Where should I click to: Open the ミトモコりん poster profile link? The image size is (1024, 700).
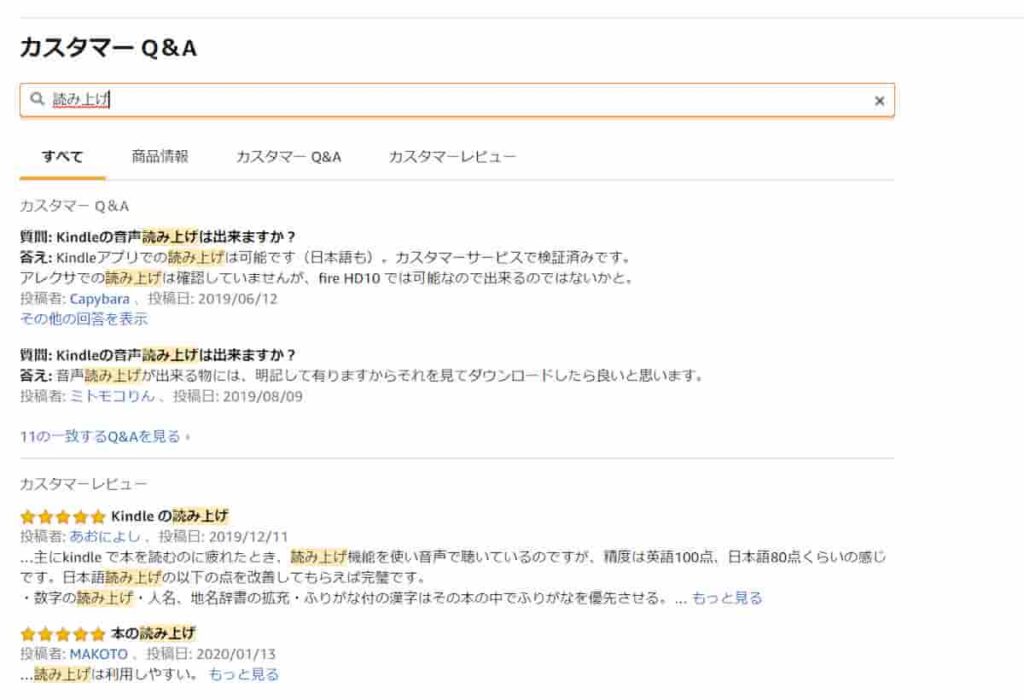(112, 396)
